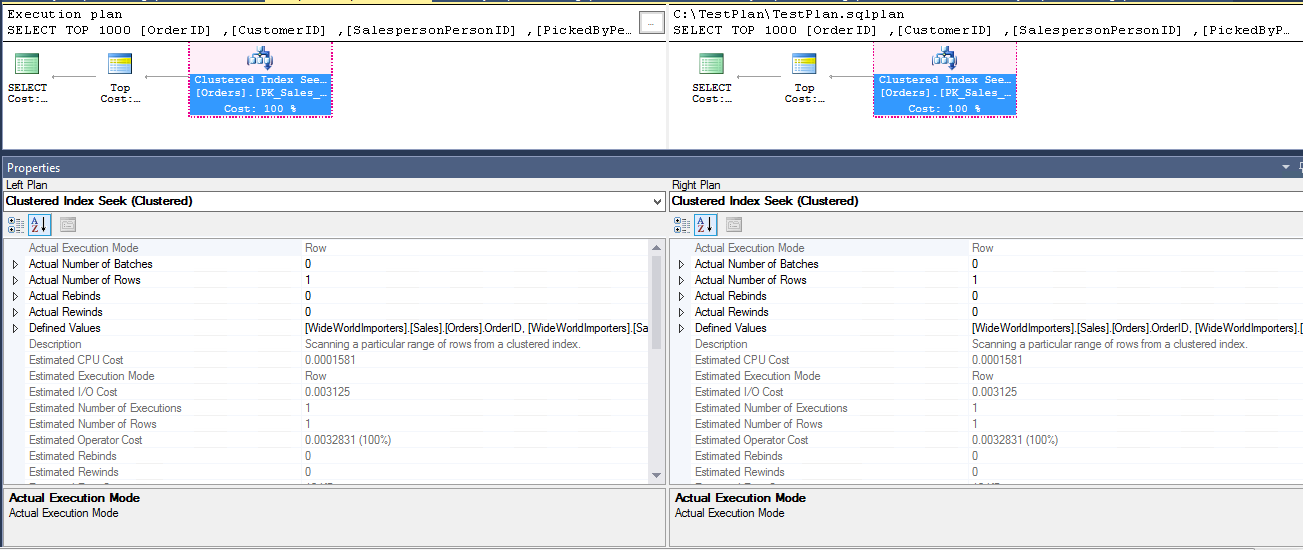
Task: Select Estimated I/O Cost row in Right Plan
Action: 987,392
